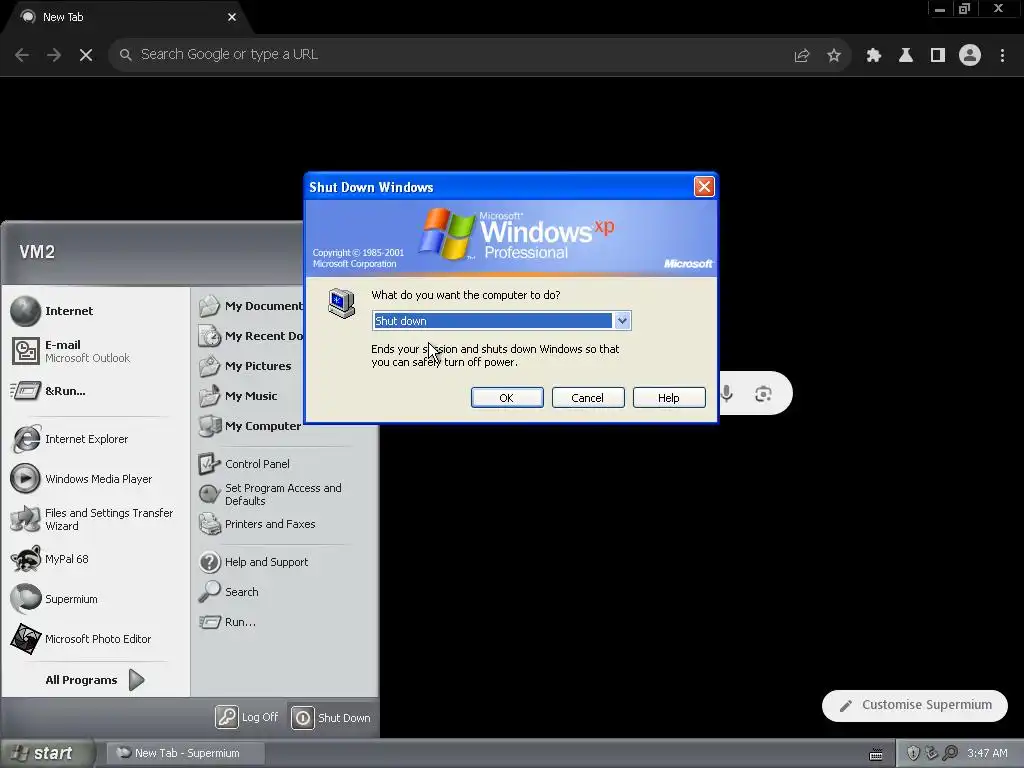Click voice search microphone icon
Image resolution: width=1024 pixels, height=768 pixels.
tap(727, 394)
